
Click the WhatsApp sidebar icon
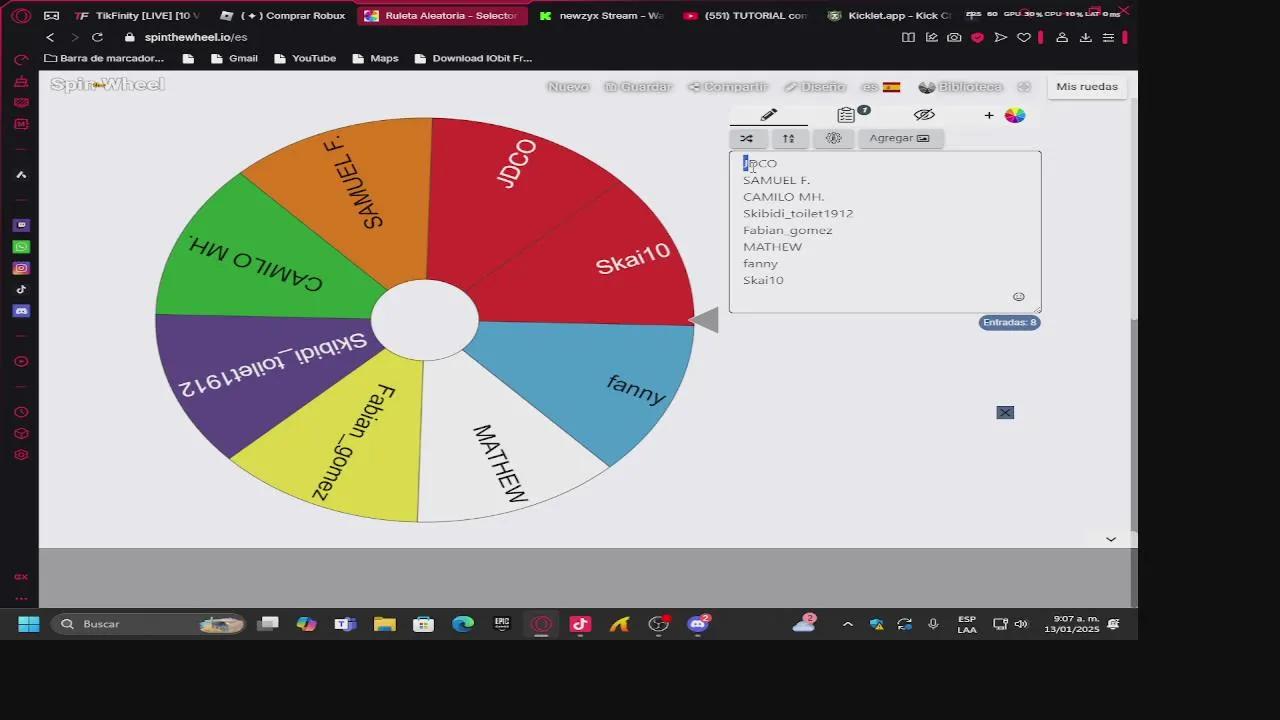21,247
